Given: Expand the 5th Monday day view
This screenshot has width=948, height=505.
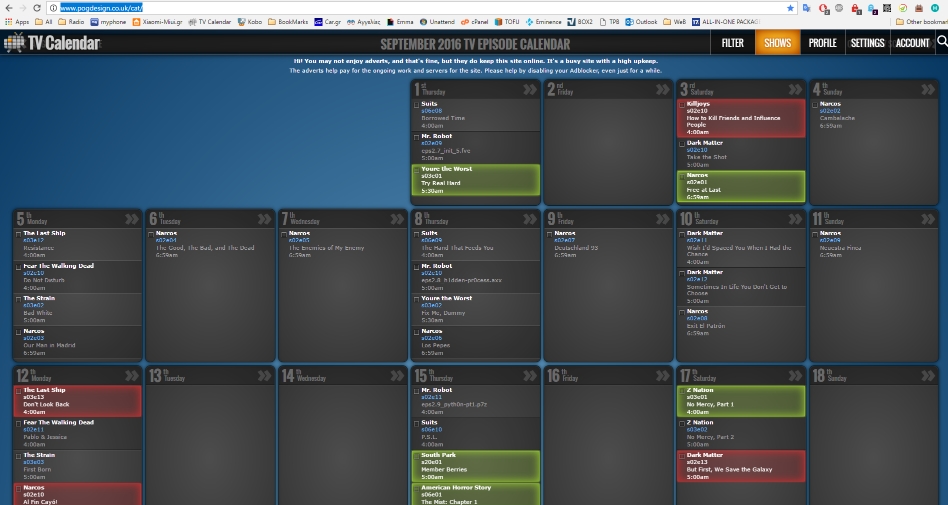Looking at the screenshot, I should (131, 219).
